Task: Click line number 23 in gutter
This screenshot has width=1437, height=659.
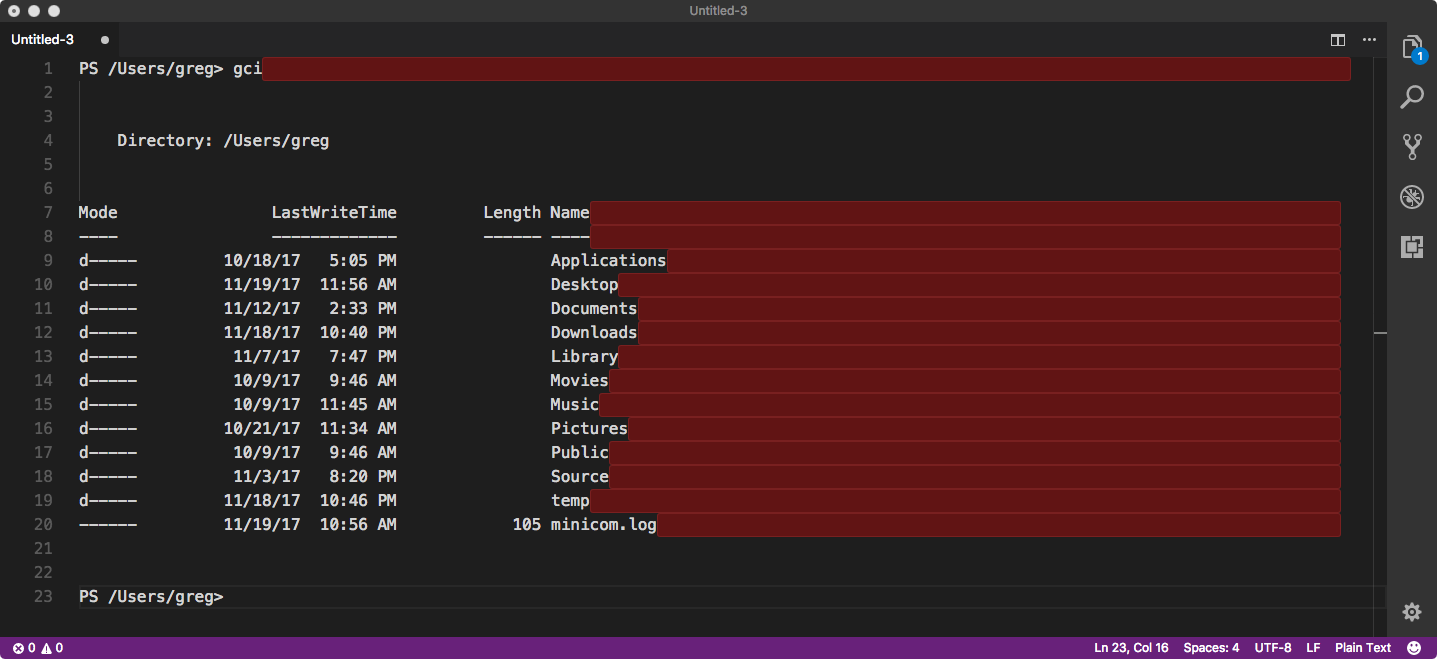Action: click(43, 597)
